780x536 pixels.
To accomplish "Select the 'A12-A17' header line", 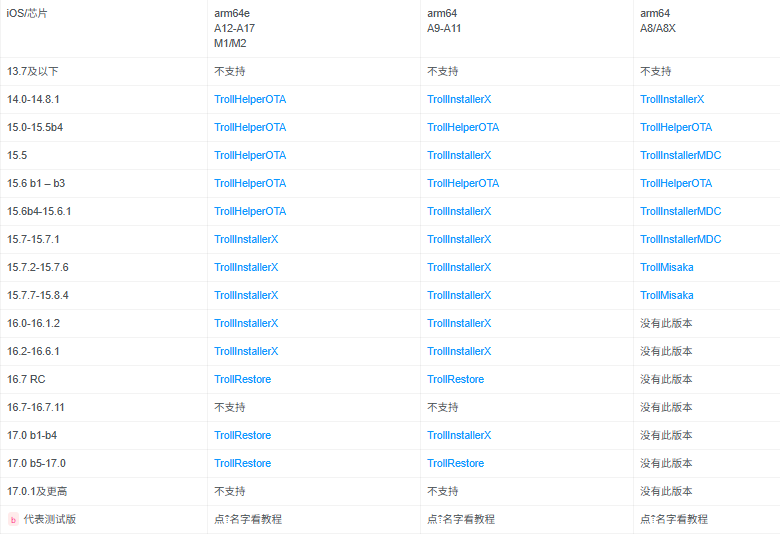I will 234,28.
